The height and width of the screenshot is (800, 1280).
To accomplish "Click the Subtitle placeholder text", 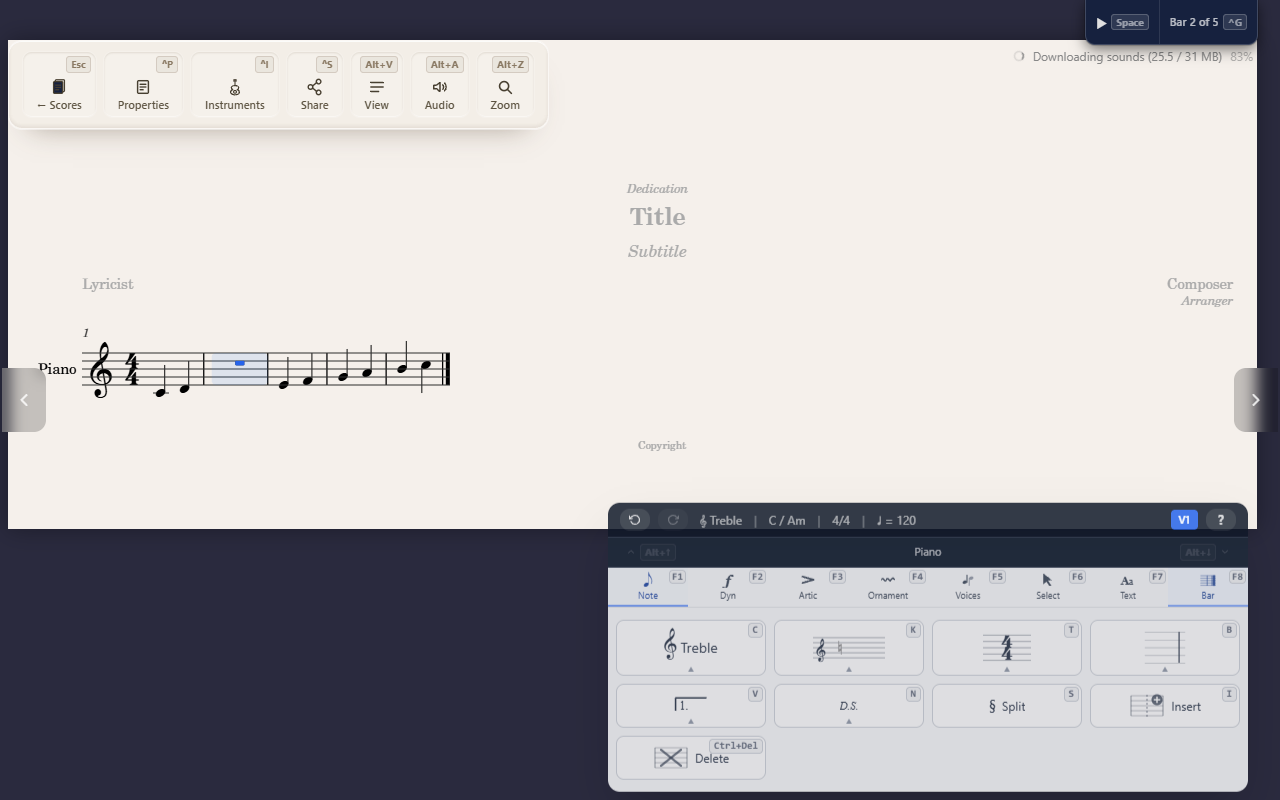I will click(657, 251).
